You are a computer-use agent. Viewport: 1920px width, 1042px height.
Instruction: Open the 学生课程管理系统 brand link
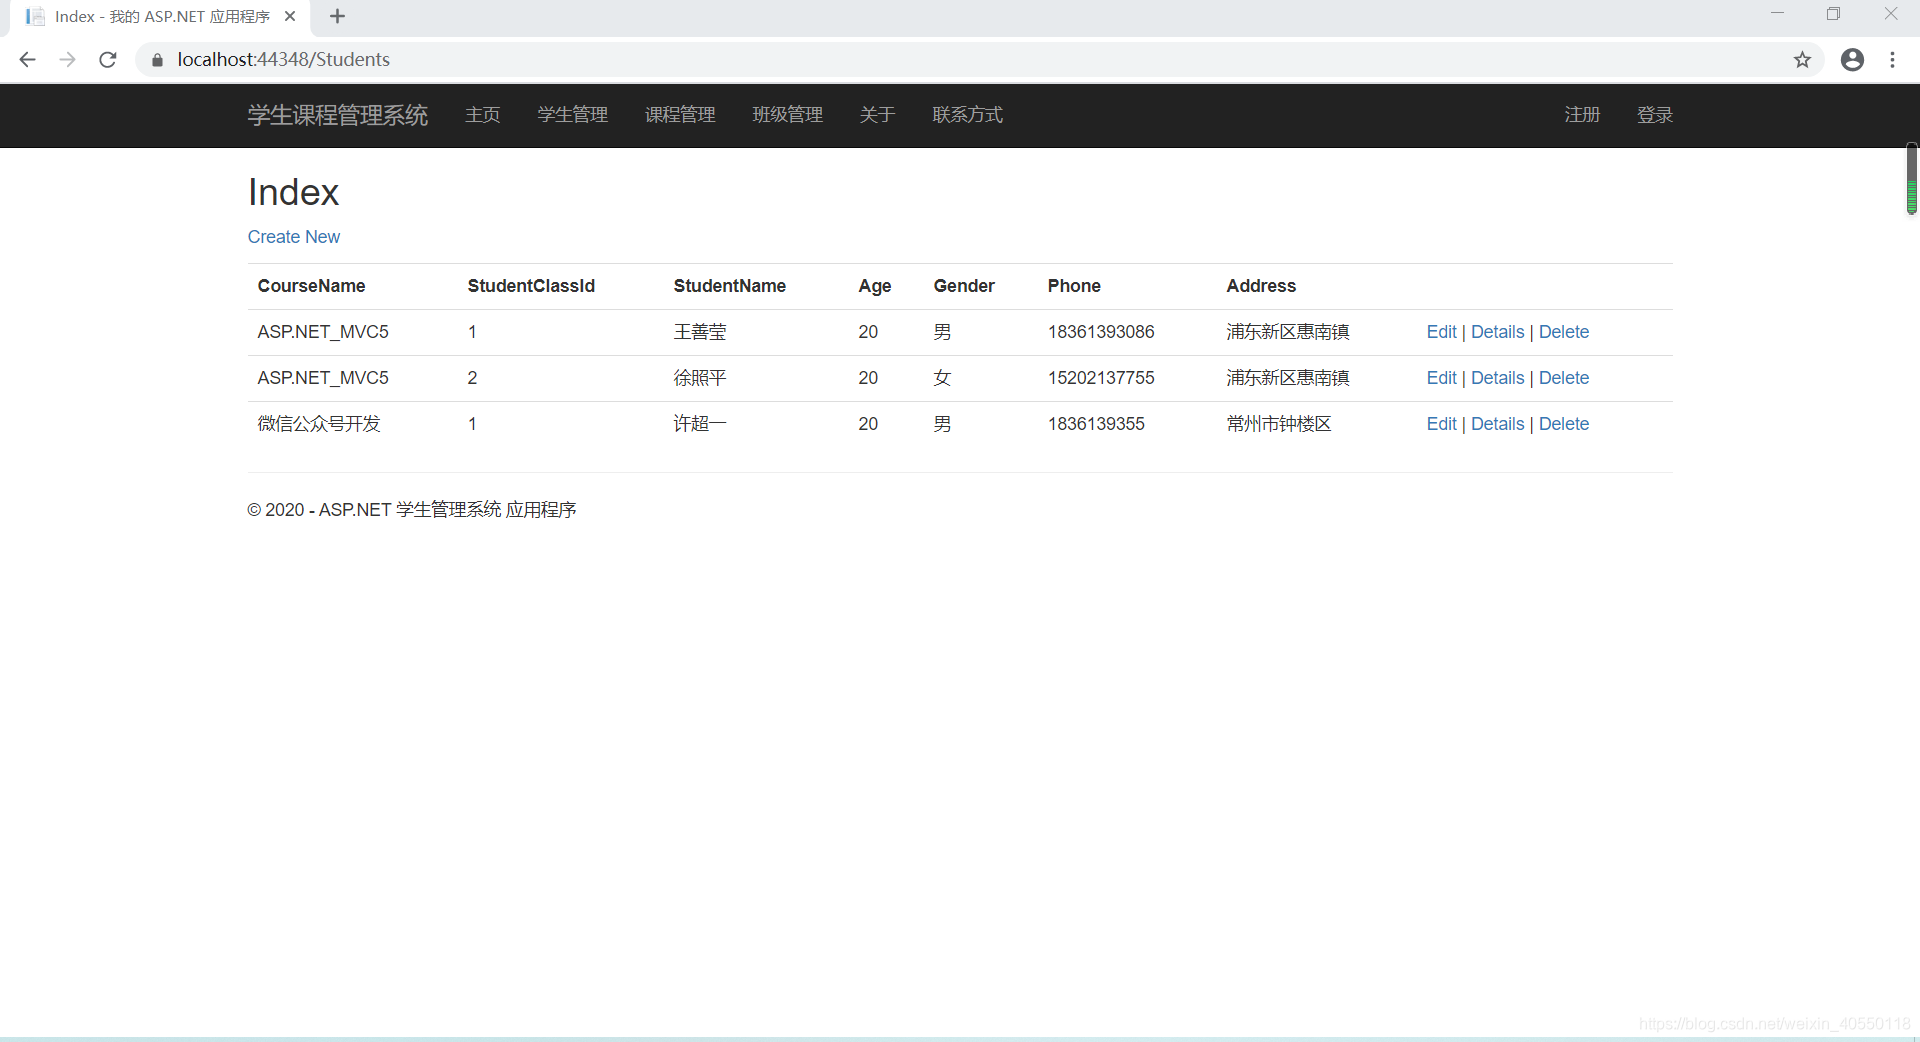[x=338, y=115]
